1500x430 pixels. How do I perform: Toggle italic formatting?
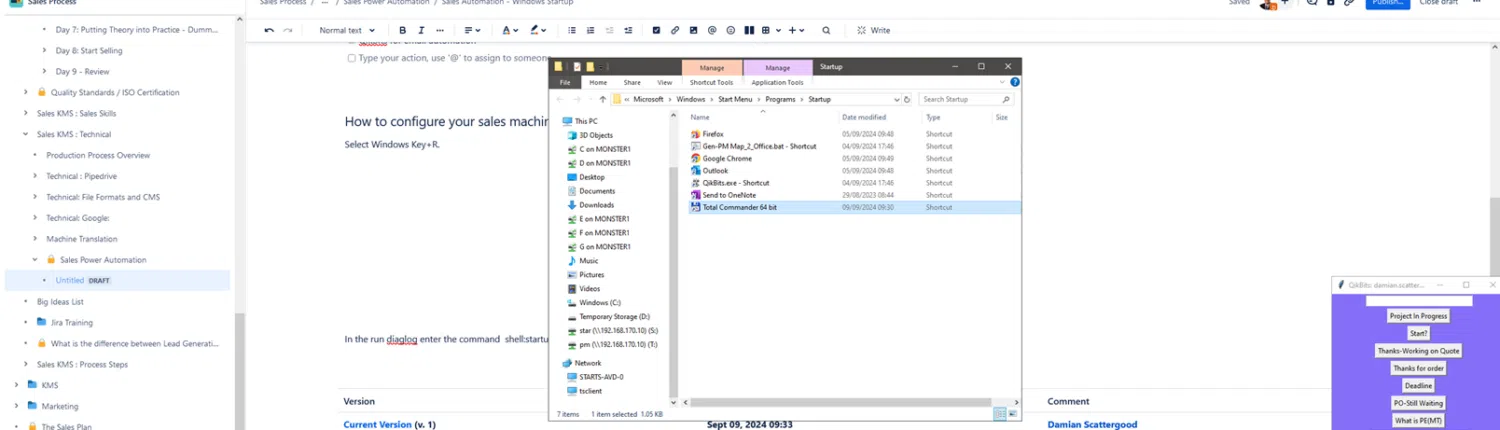point(421,31)
